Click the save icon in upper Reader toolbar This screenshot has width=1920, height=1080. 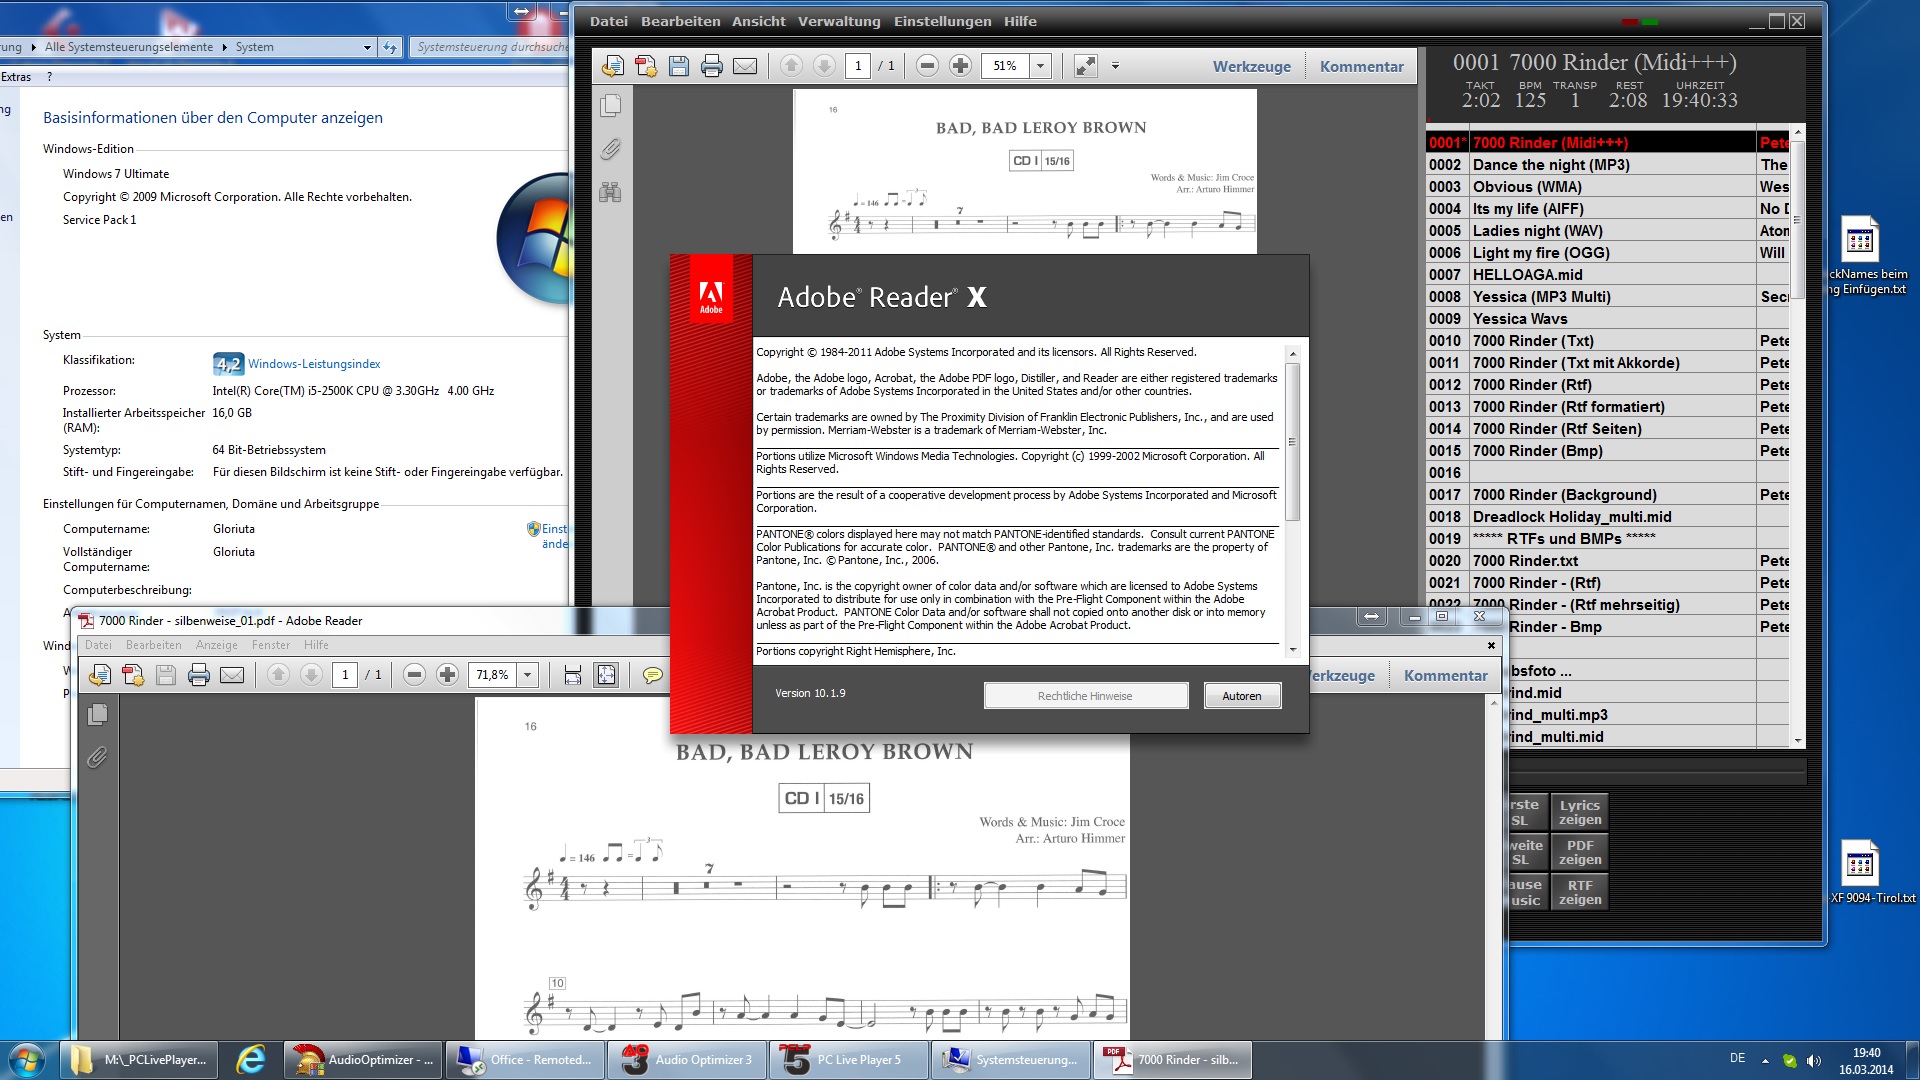coord(679,66)
